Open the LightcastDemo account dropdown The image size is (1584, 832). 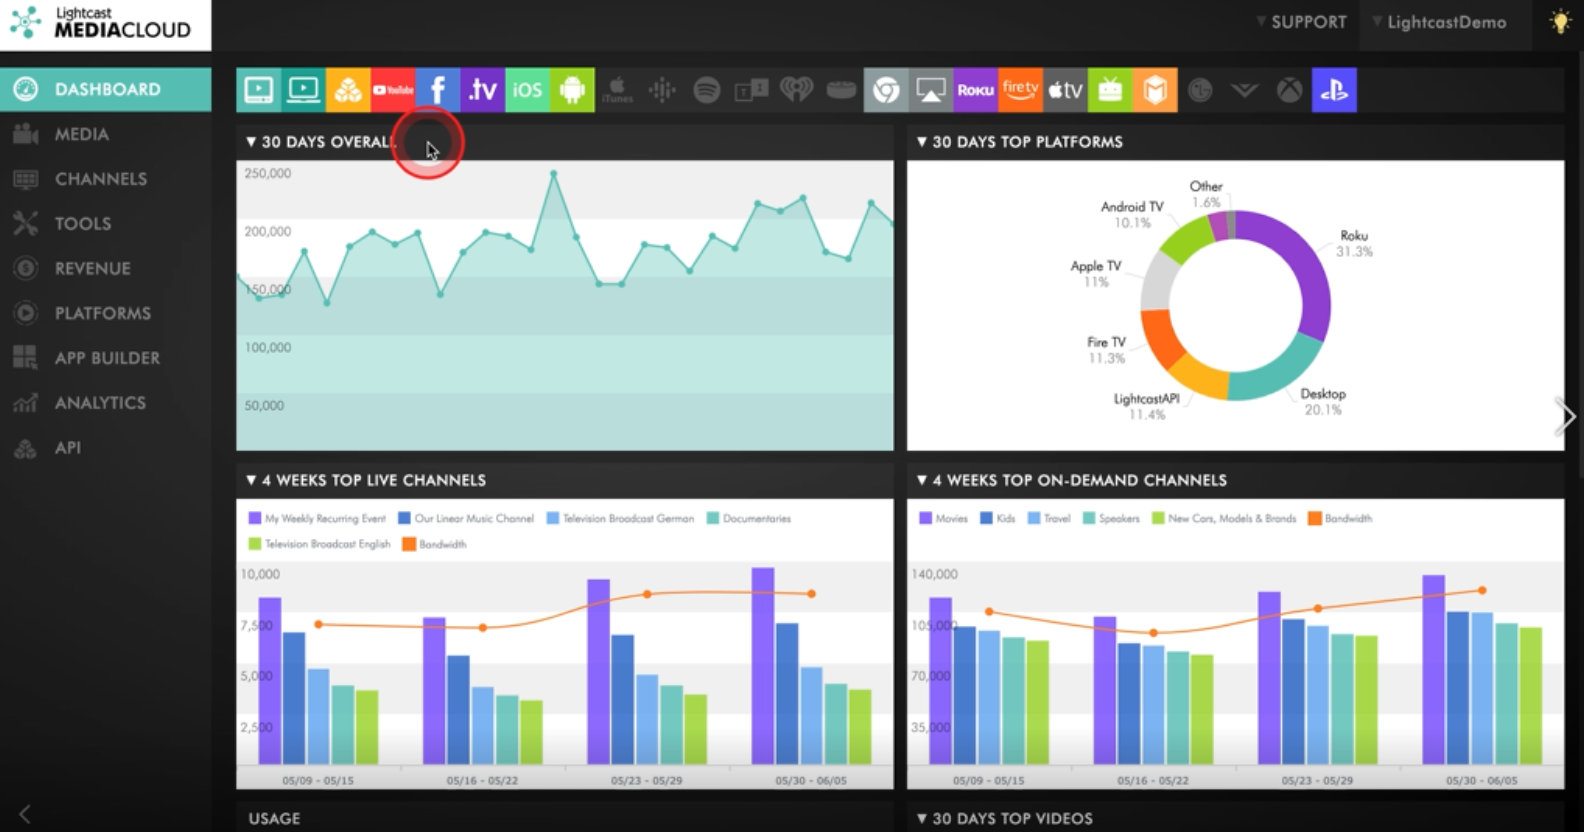[x=1444, y=22]
